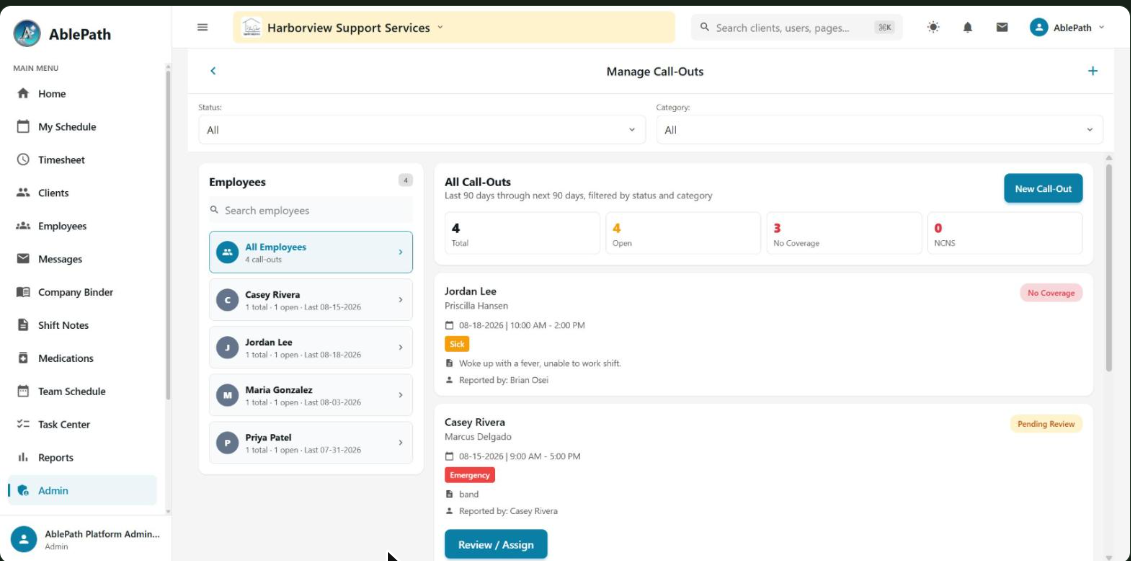Click the Search employees field
This screenshot has height=561, width=1131.
coord(311,211)
